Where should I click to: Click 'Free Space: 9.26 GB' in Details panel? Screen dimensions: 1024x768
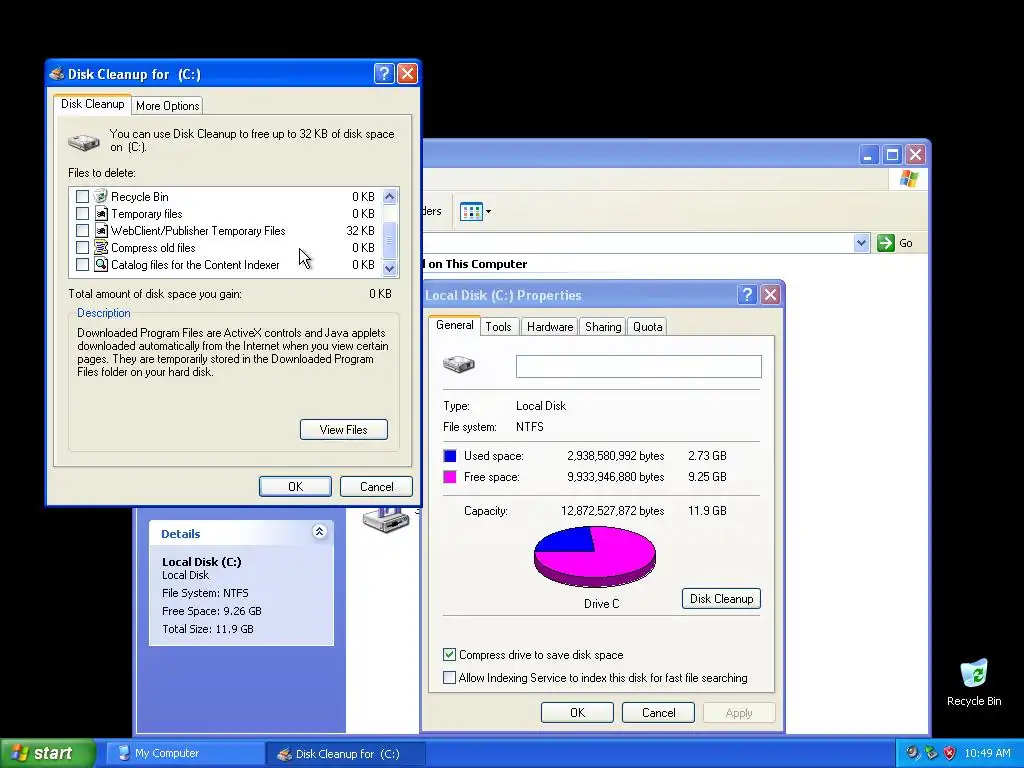pyautogui.click(x=212, y=611)
